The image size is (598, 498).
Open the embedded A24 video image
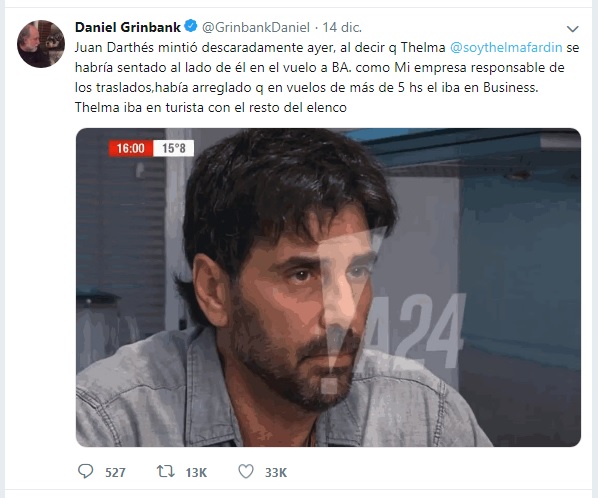click(328, 288)
